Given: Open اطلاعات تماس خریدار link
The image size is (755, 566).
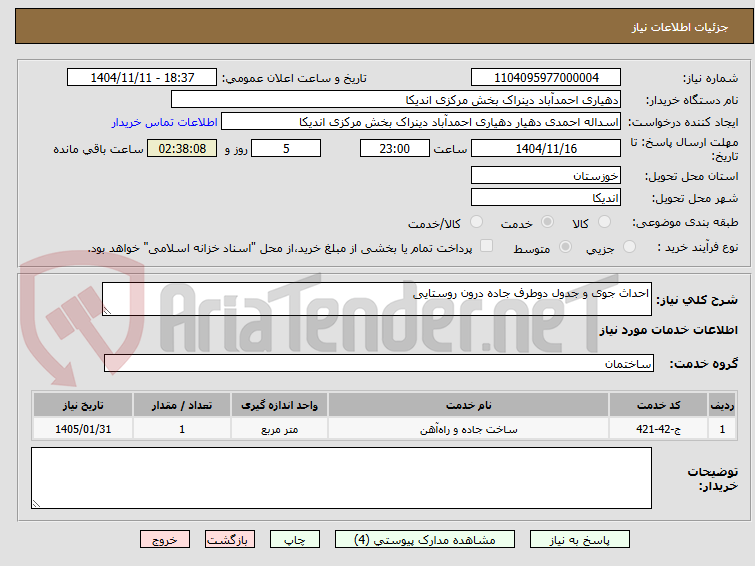Looking at the screenshot, I should (x=165, y=122).
